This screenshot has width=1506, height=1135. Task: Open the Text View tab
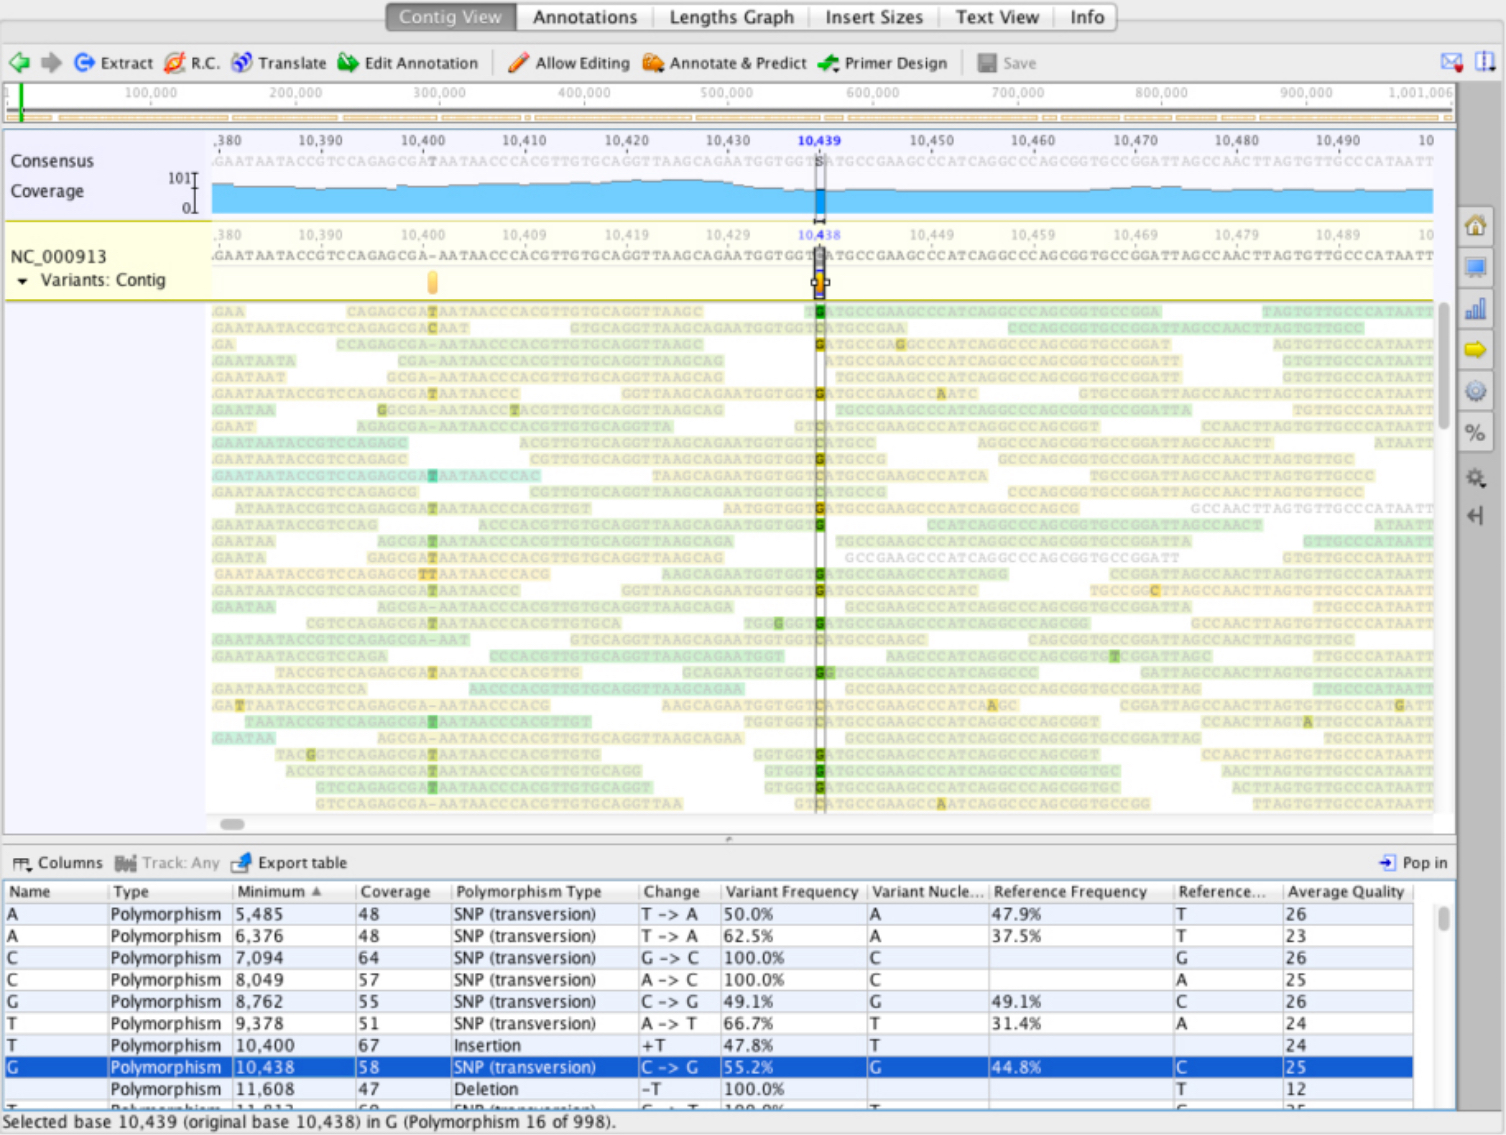coord(997,17)
